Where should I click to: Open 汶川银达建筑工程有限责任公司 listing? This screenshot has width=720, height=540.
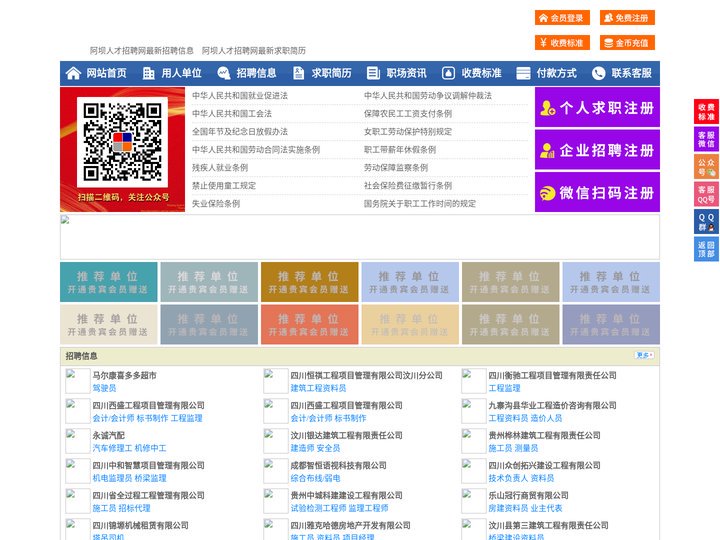click(x=346, y=435)
